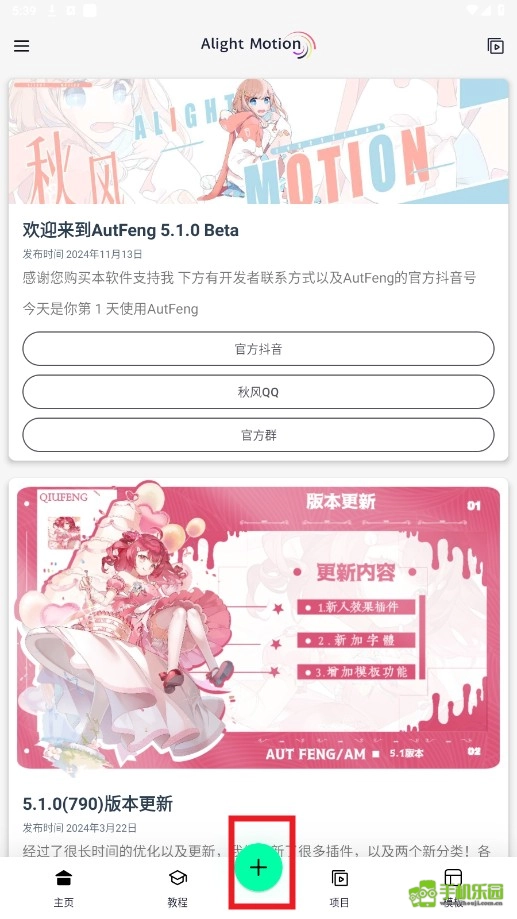Open the pink 版本更新 update banner
This screenshot has width=517, height=919.
coord(258,628)
